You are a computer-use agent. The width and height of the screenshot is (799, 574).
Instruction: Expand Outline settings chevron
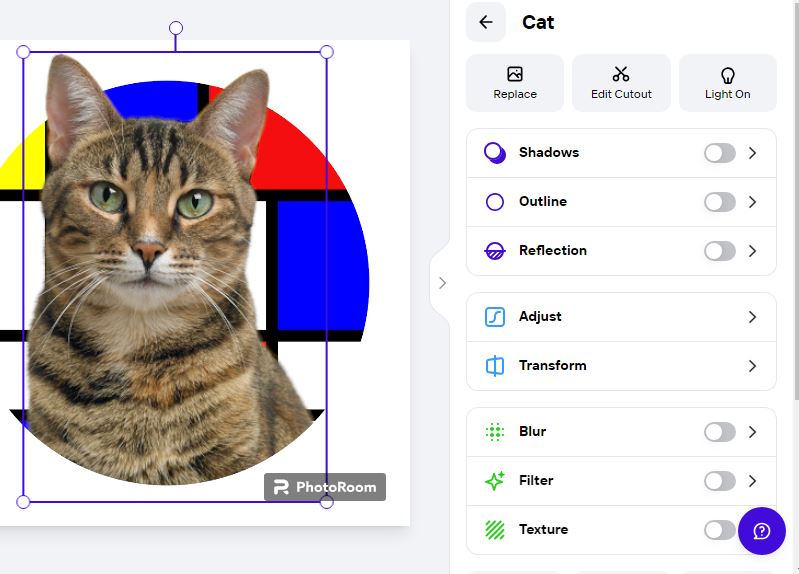coord(752,202)
